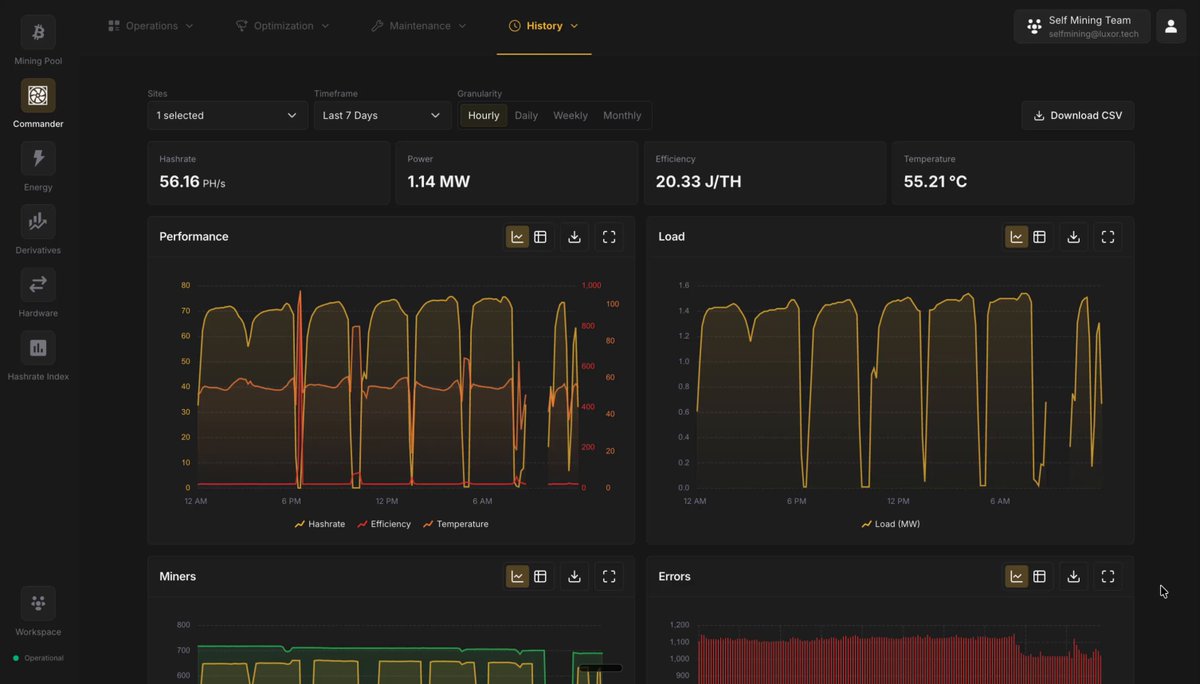Image resolution: width=1200 pixels, height=684 pixels.
Task: Expand Load chart to fullscreen
Action: coord(1108,237)
